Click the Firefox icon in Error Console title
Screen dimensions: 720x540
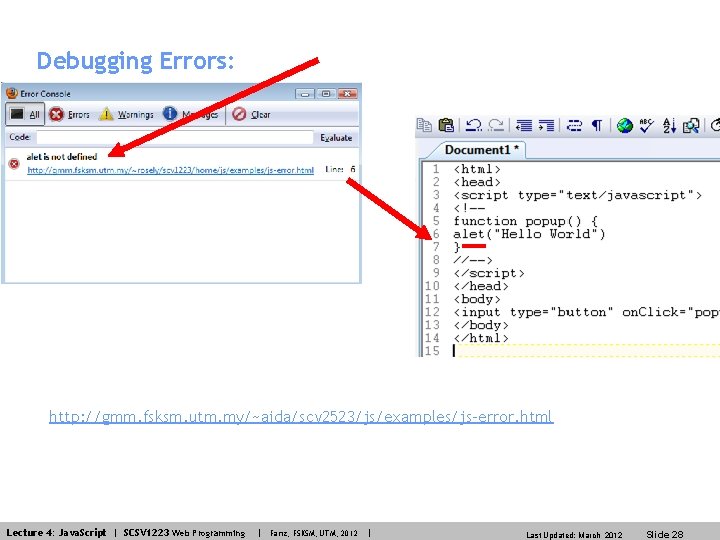(11, 93)
